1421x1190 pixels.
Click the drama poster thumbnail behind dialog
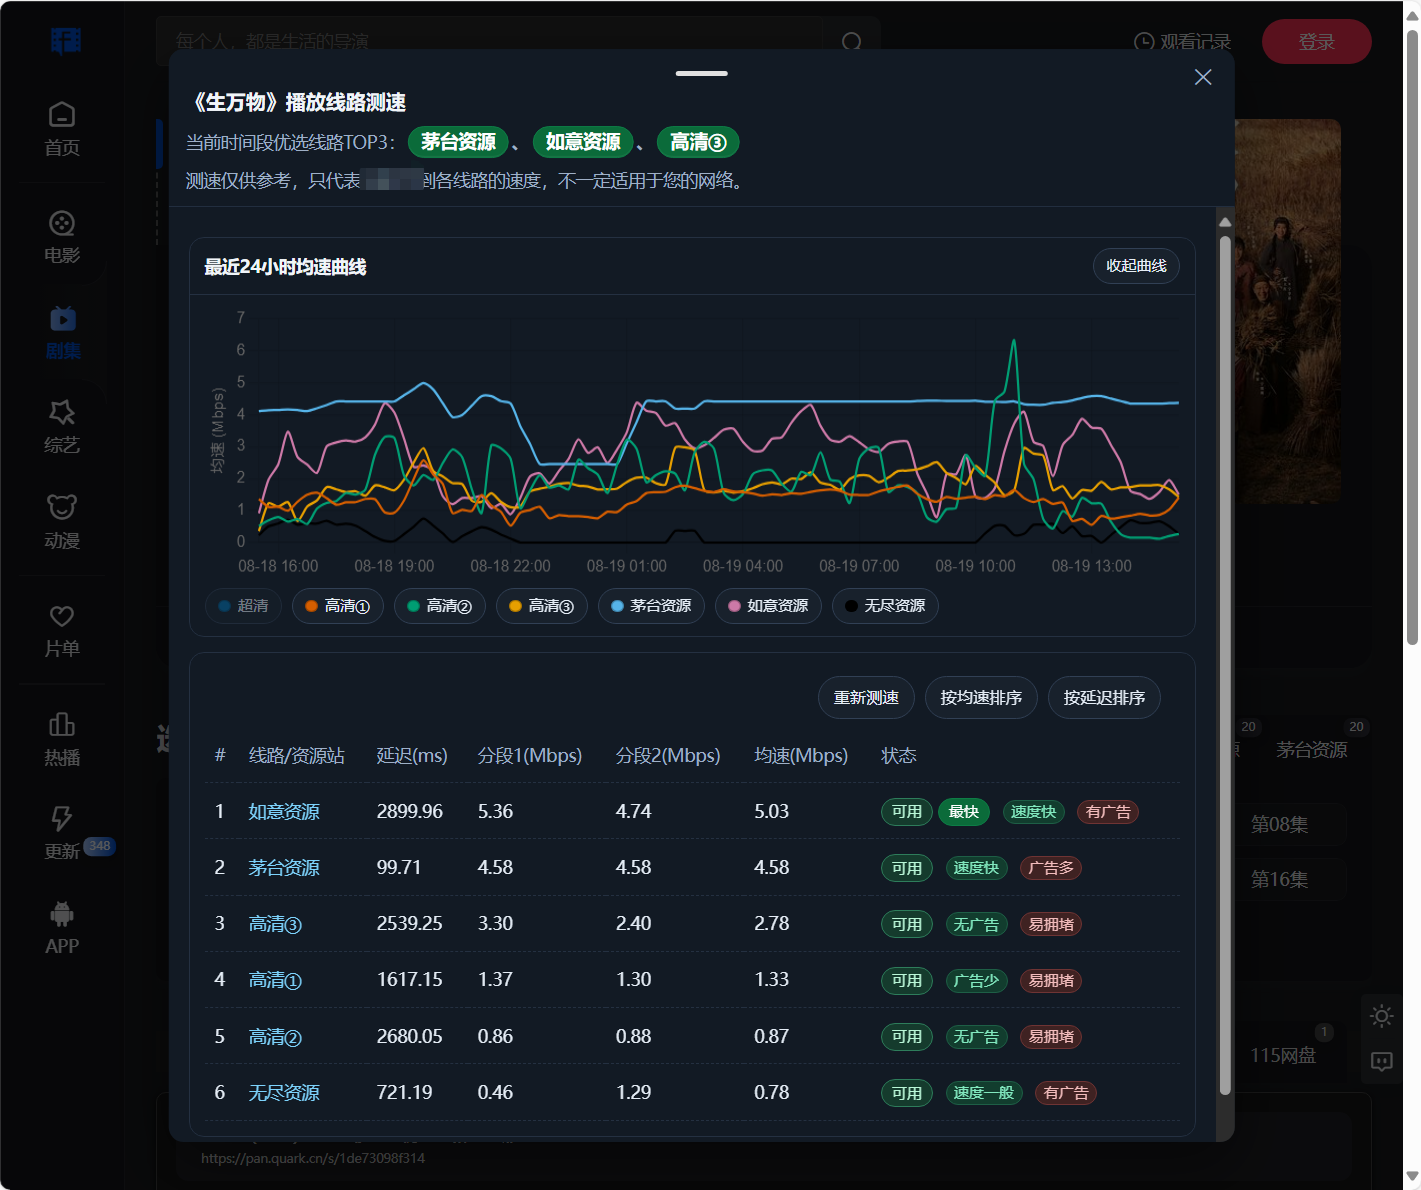[1288, 312]
